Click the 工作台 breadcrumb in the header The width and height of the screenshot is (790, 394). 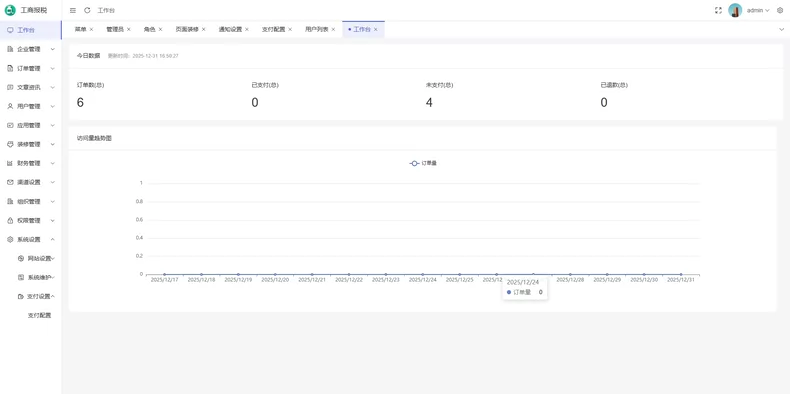click(106, 10)
